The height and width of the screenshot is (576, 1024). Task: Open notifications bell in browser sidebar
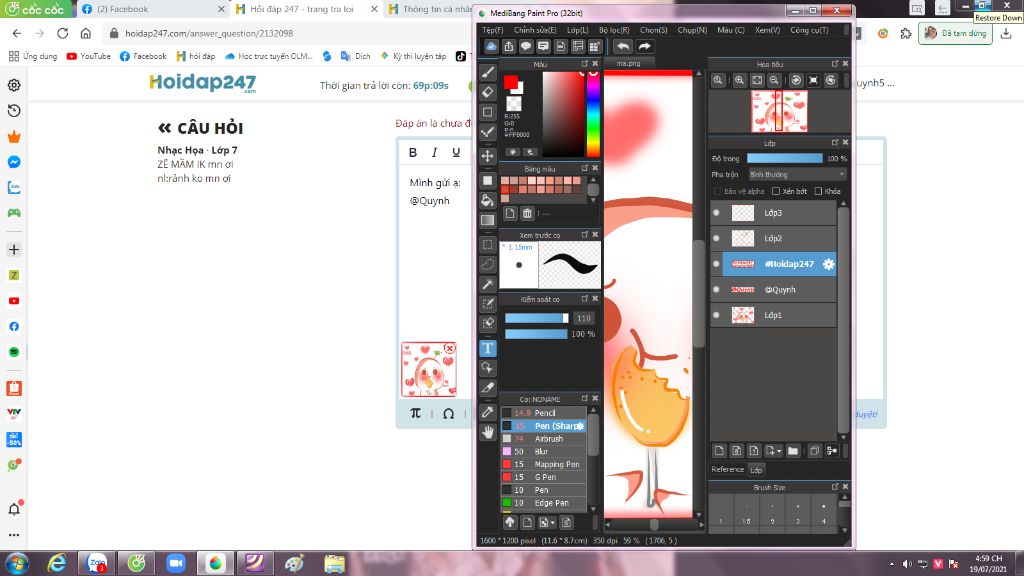pos(14,509)
